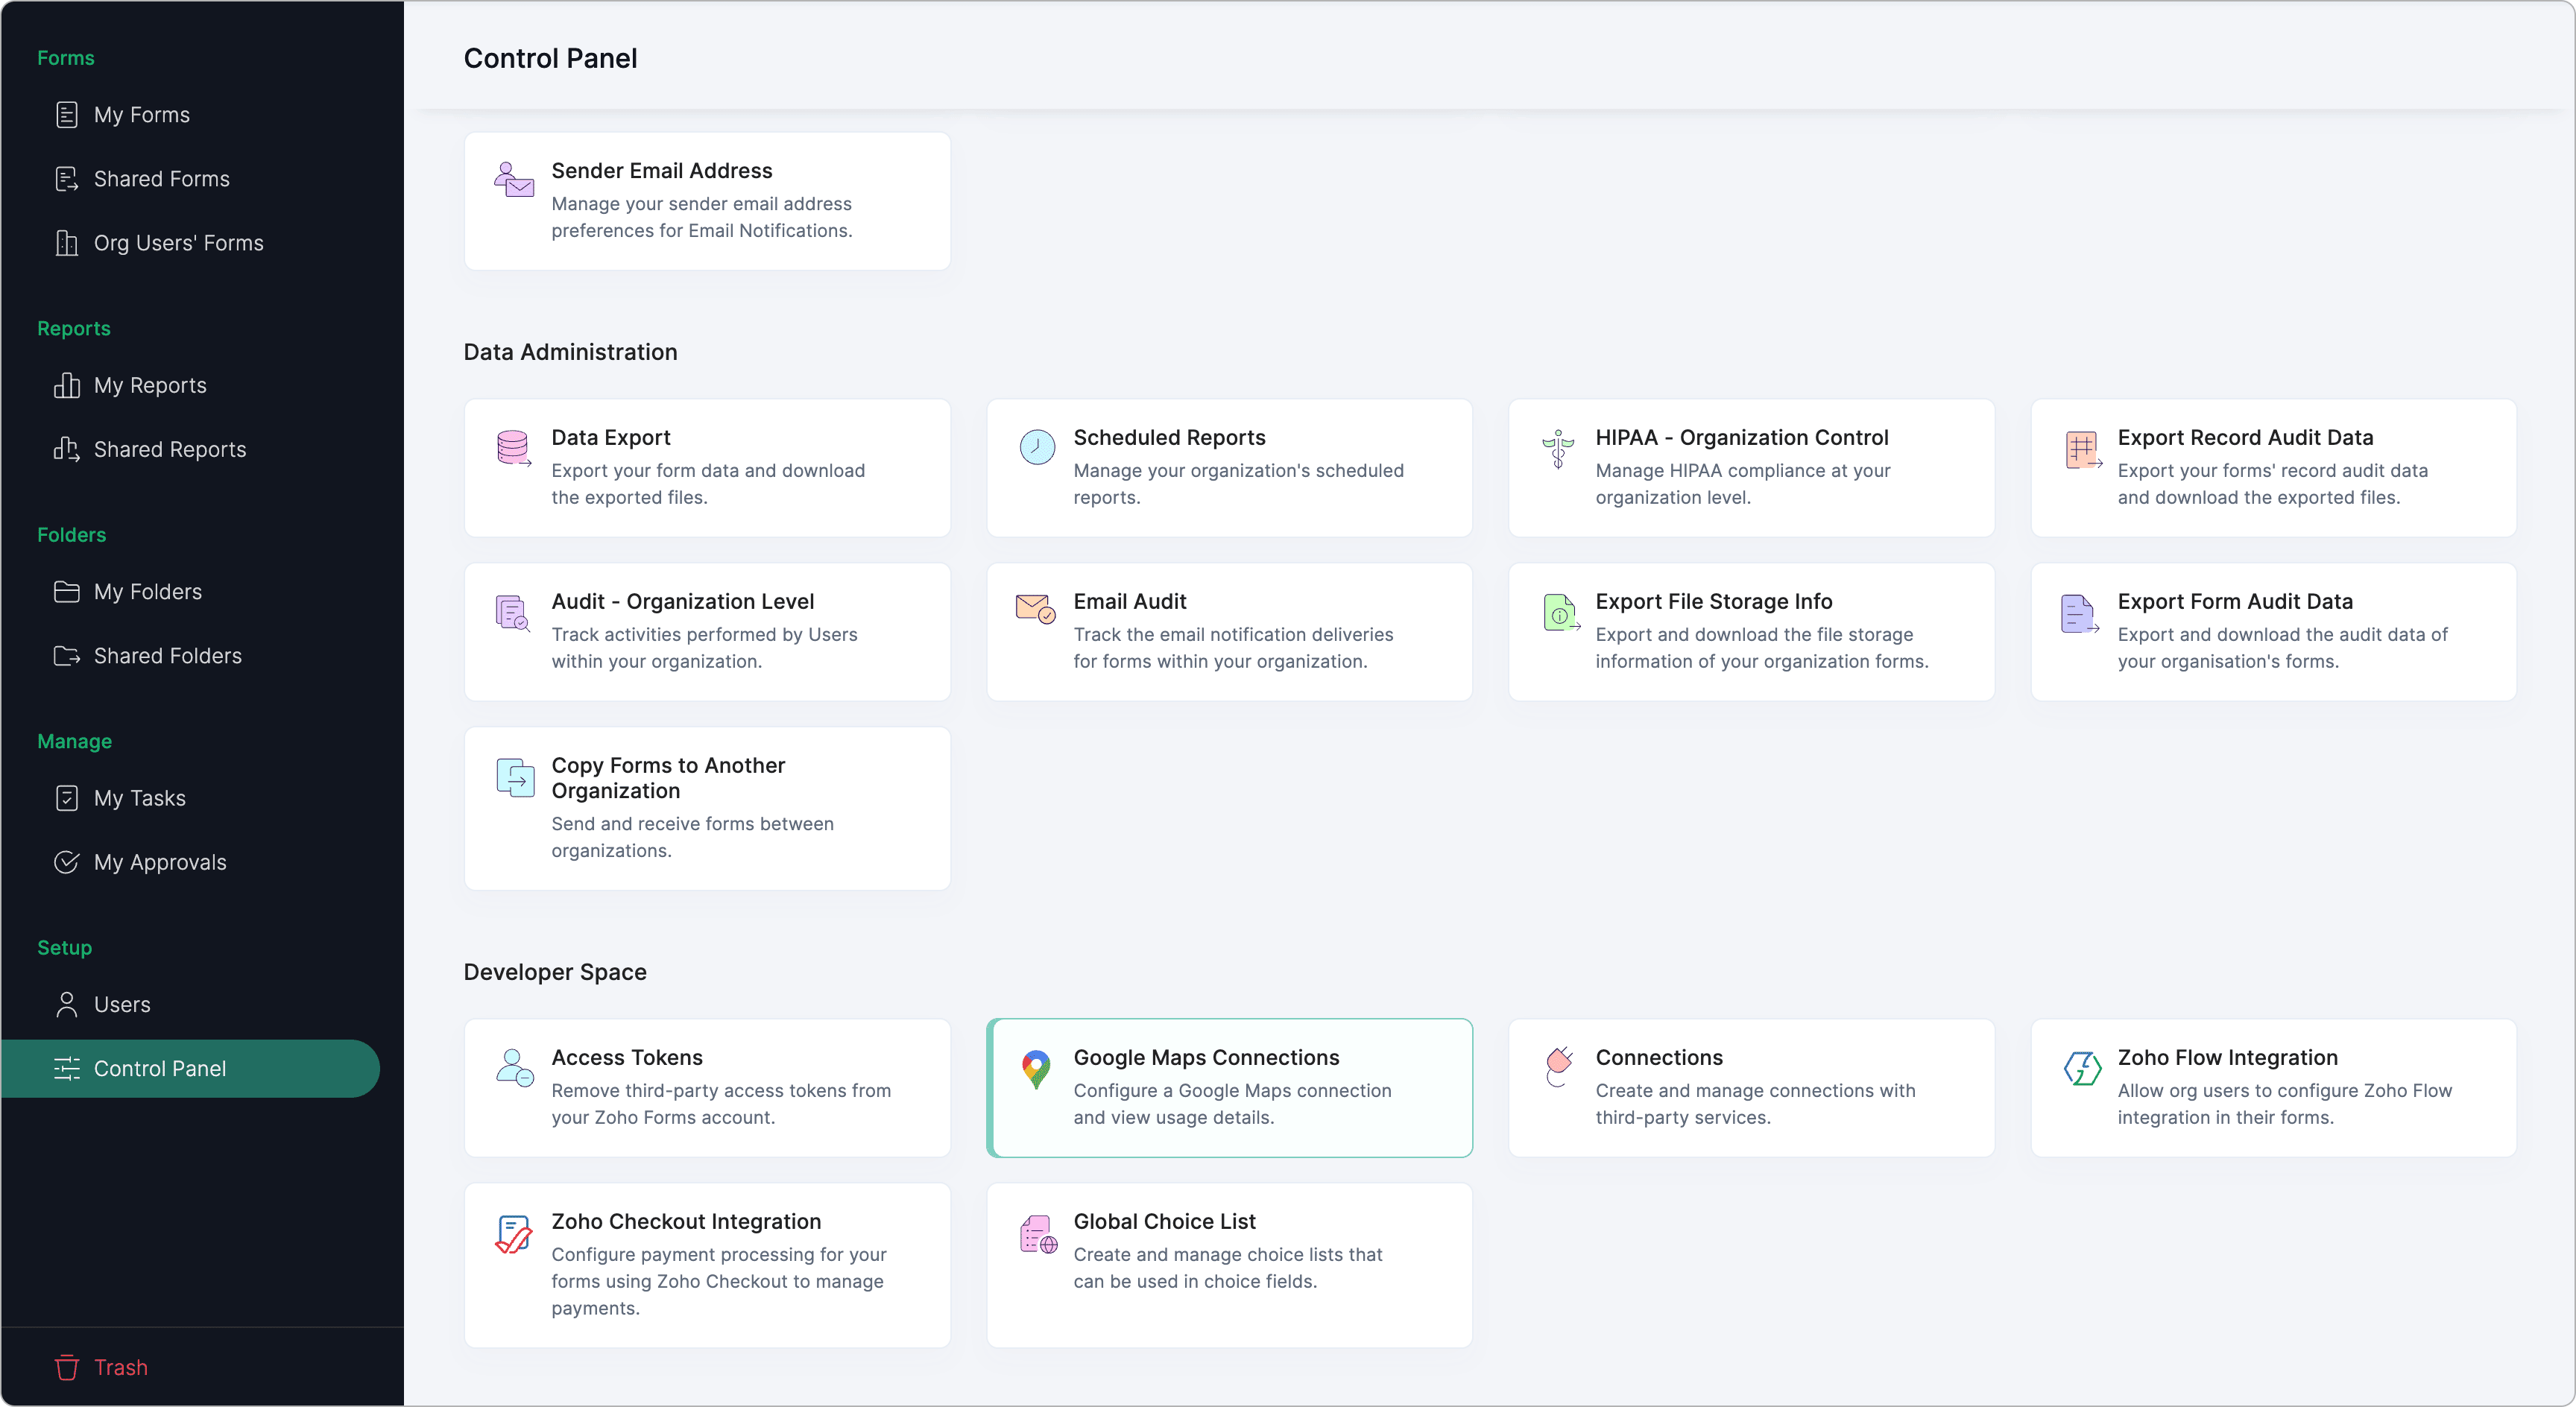Viewport: 2576px width, 1407px height.
Task: Select Shared Folders in sidebar
Action: [x=167, y=656]
